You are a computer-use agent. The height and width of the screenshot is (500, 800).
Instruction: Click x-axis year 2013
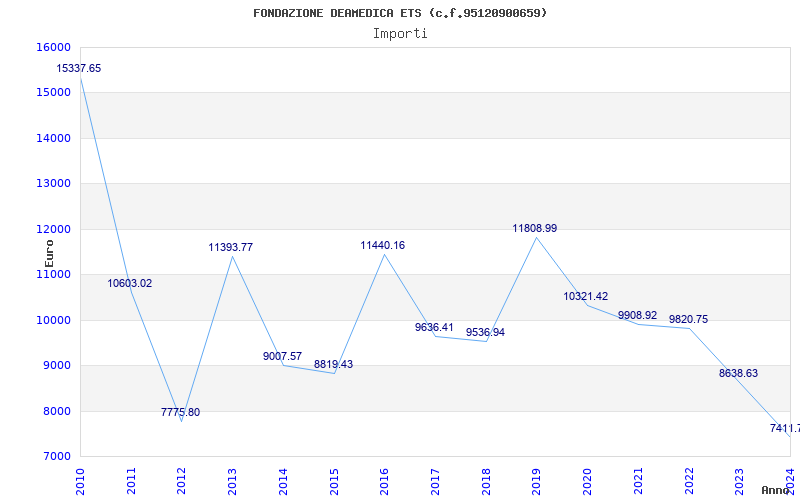pos(232,481)
